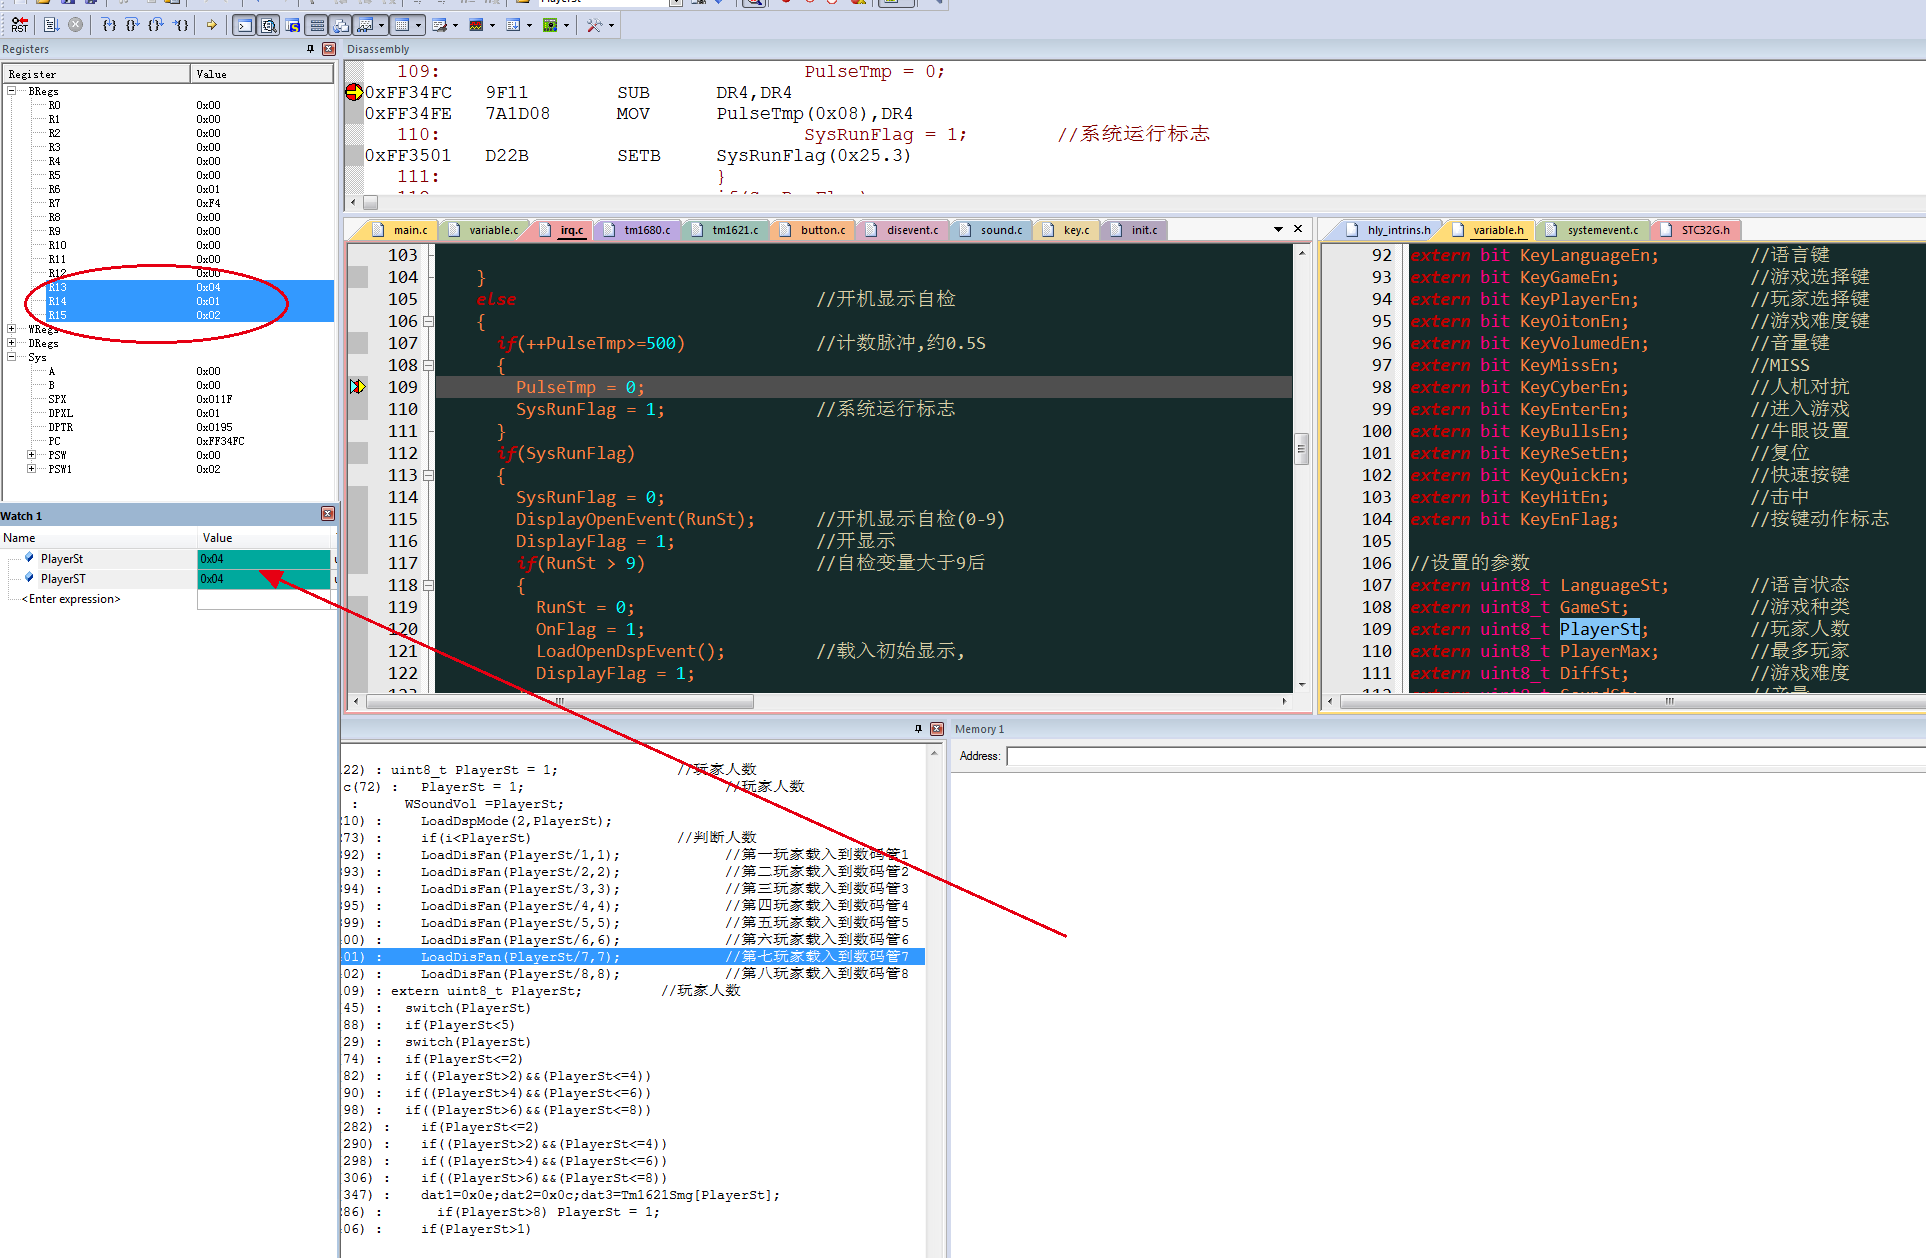Open the Serial windows dropdown arrow
The height and width of the screenshot is (1258, 1926).
click(x=455, y=25)
